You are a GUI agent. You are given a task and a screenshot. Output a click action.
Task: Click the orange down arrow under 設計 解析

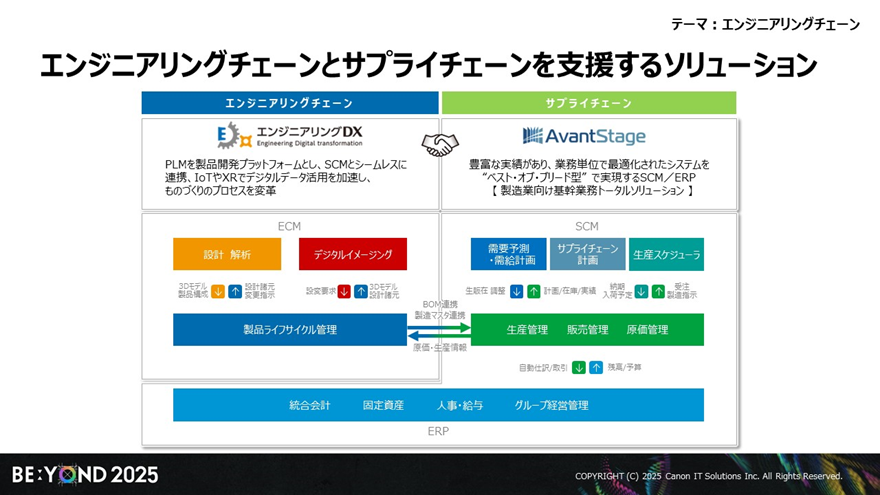tap(217, 292)
